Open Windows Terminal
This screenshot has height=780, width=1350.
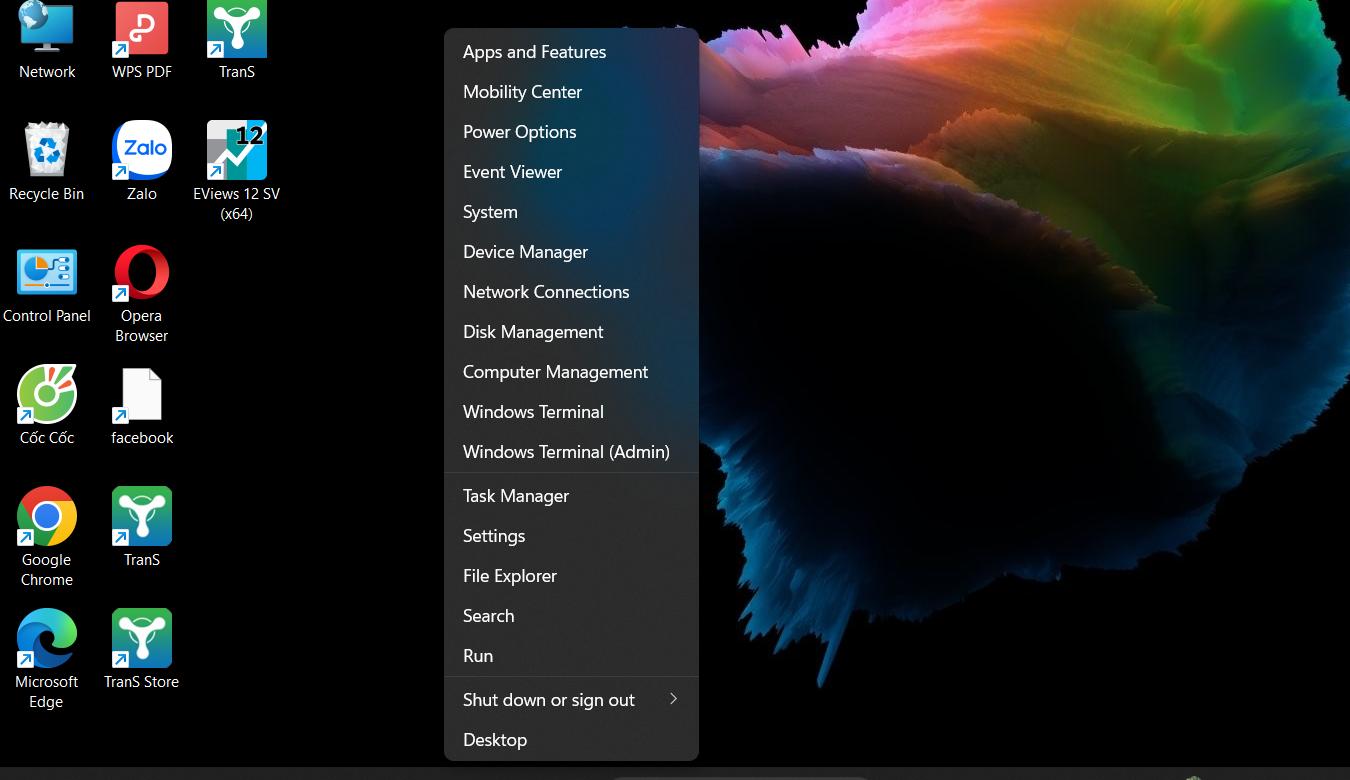pyautogui.click(x=571, y=412)
